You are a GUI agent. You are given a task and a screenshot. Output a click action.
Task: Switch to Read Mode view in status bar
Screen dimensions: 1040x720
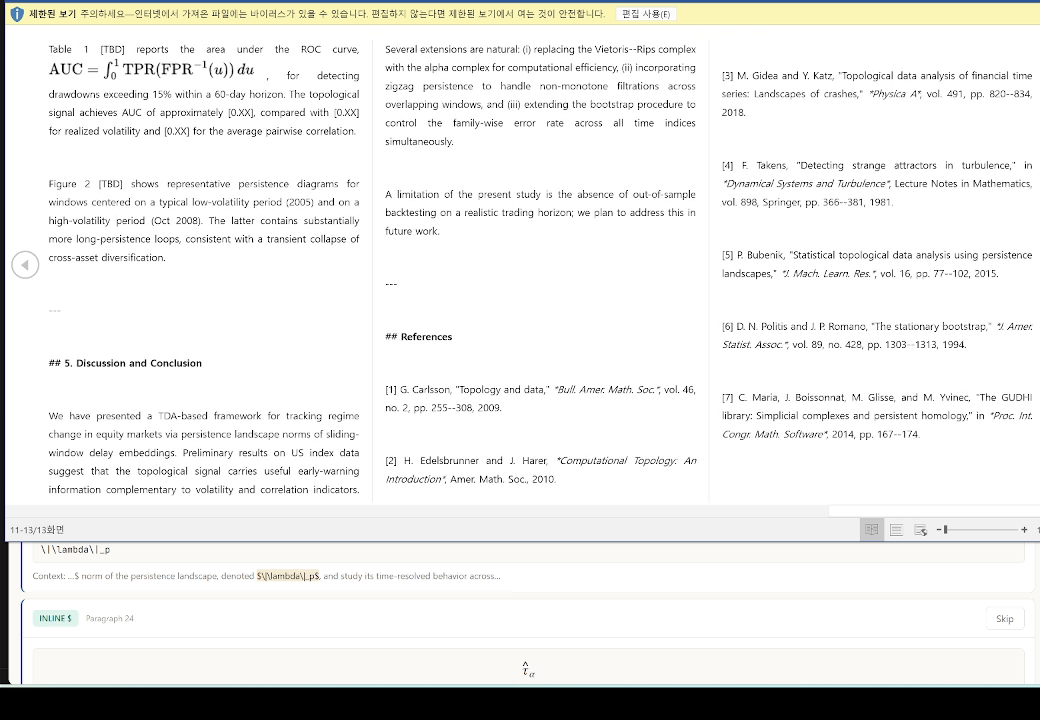click(x=872, y=530)
